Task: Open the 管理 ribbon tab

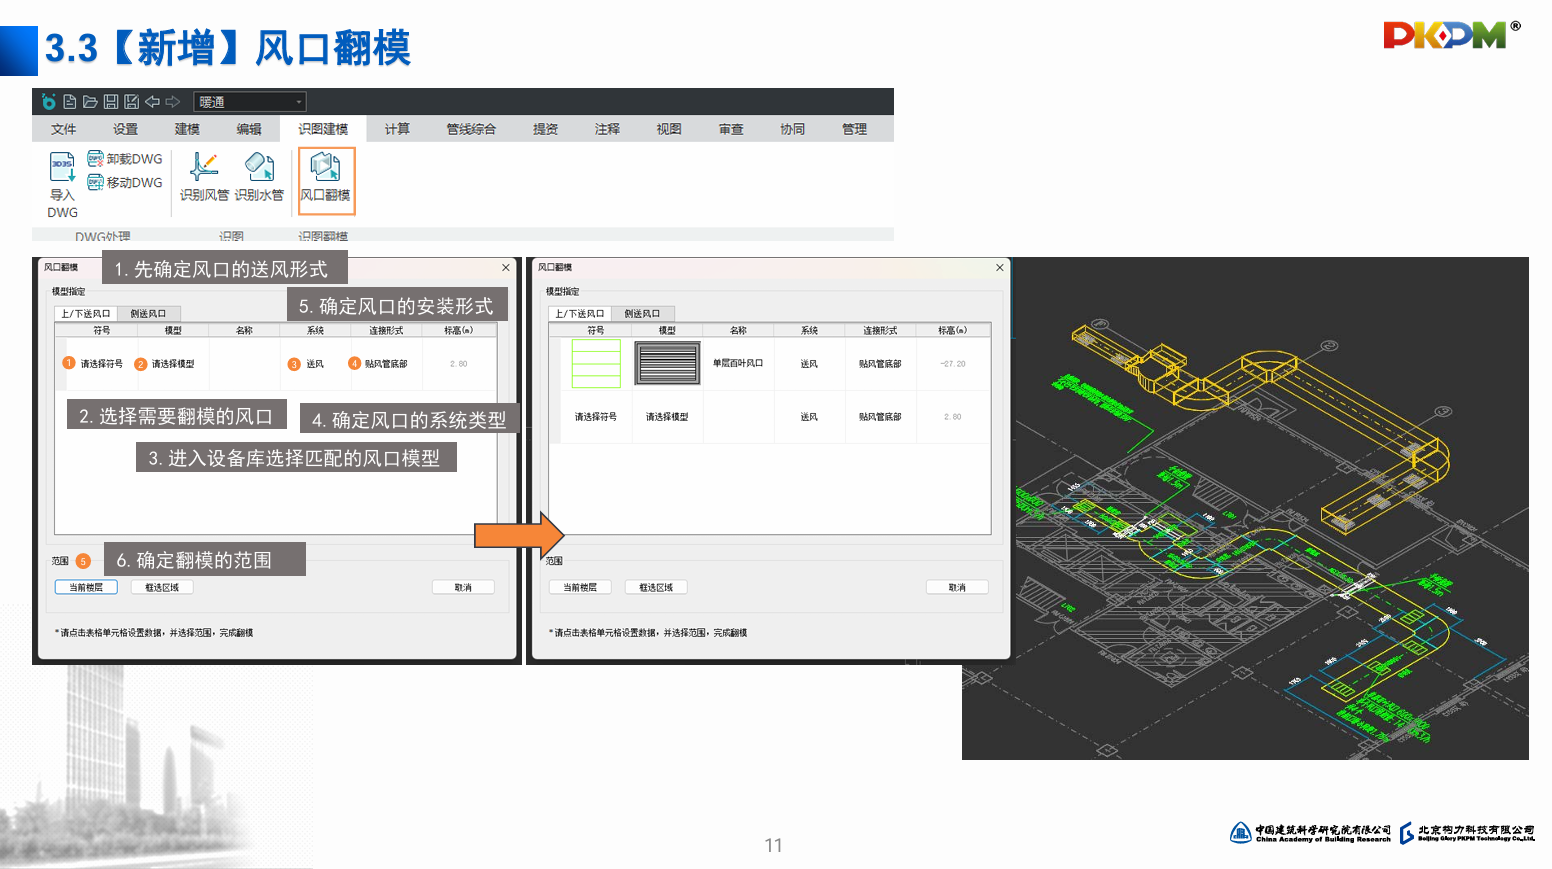Action: point(855,129)
